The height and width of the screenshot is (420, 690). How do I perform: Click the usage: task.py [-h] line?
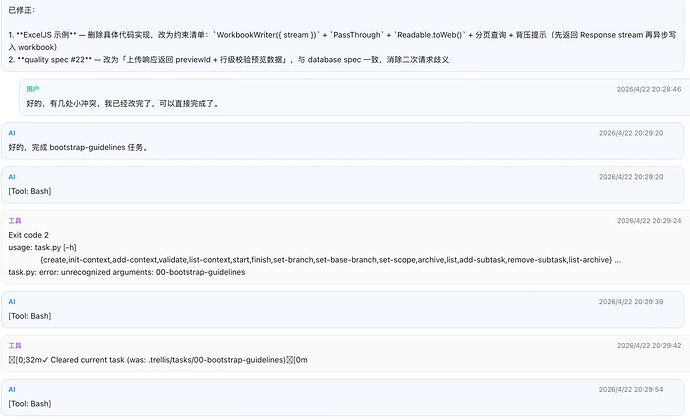click(x=42, y=247)
